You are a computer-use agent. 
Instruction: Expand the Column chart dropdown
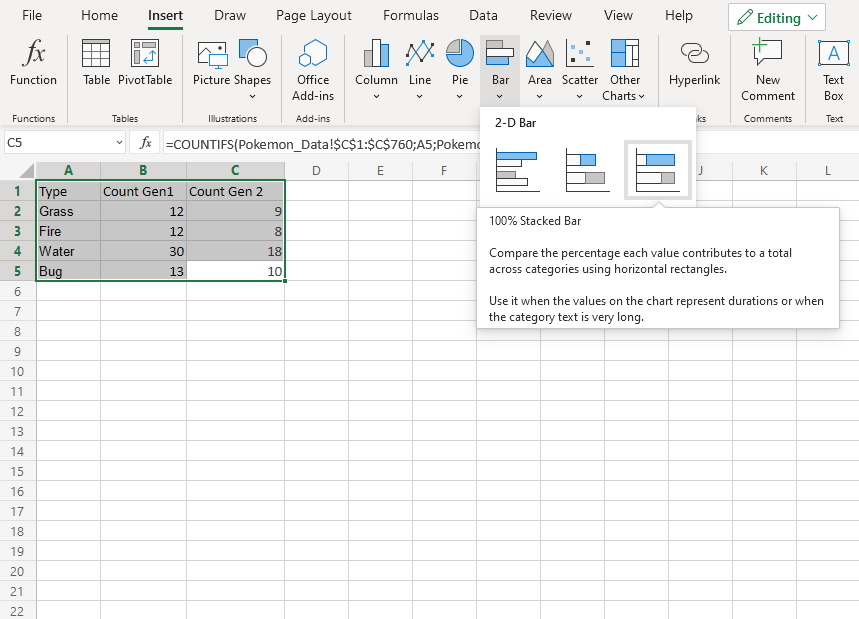point(376,96)
